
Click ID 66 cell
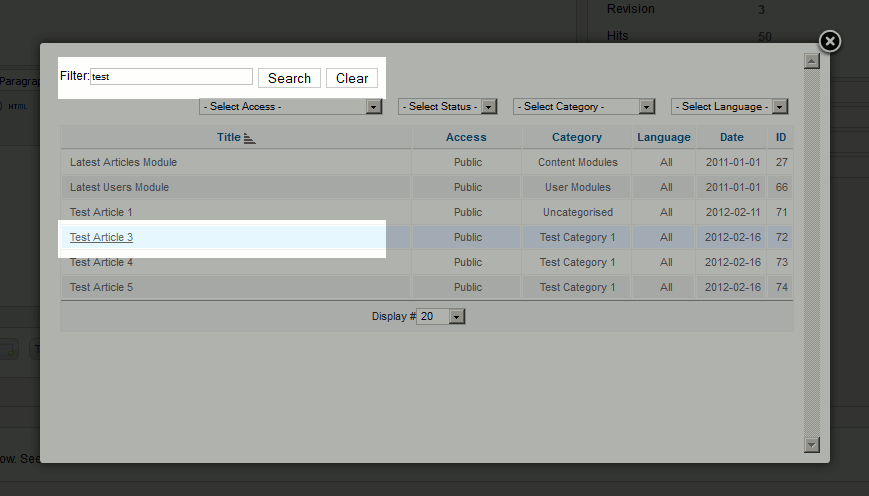(781, 187)
